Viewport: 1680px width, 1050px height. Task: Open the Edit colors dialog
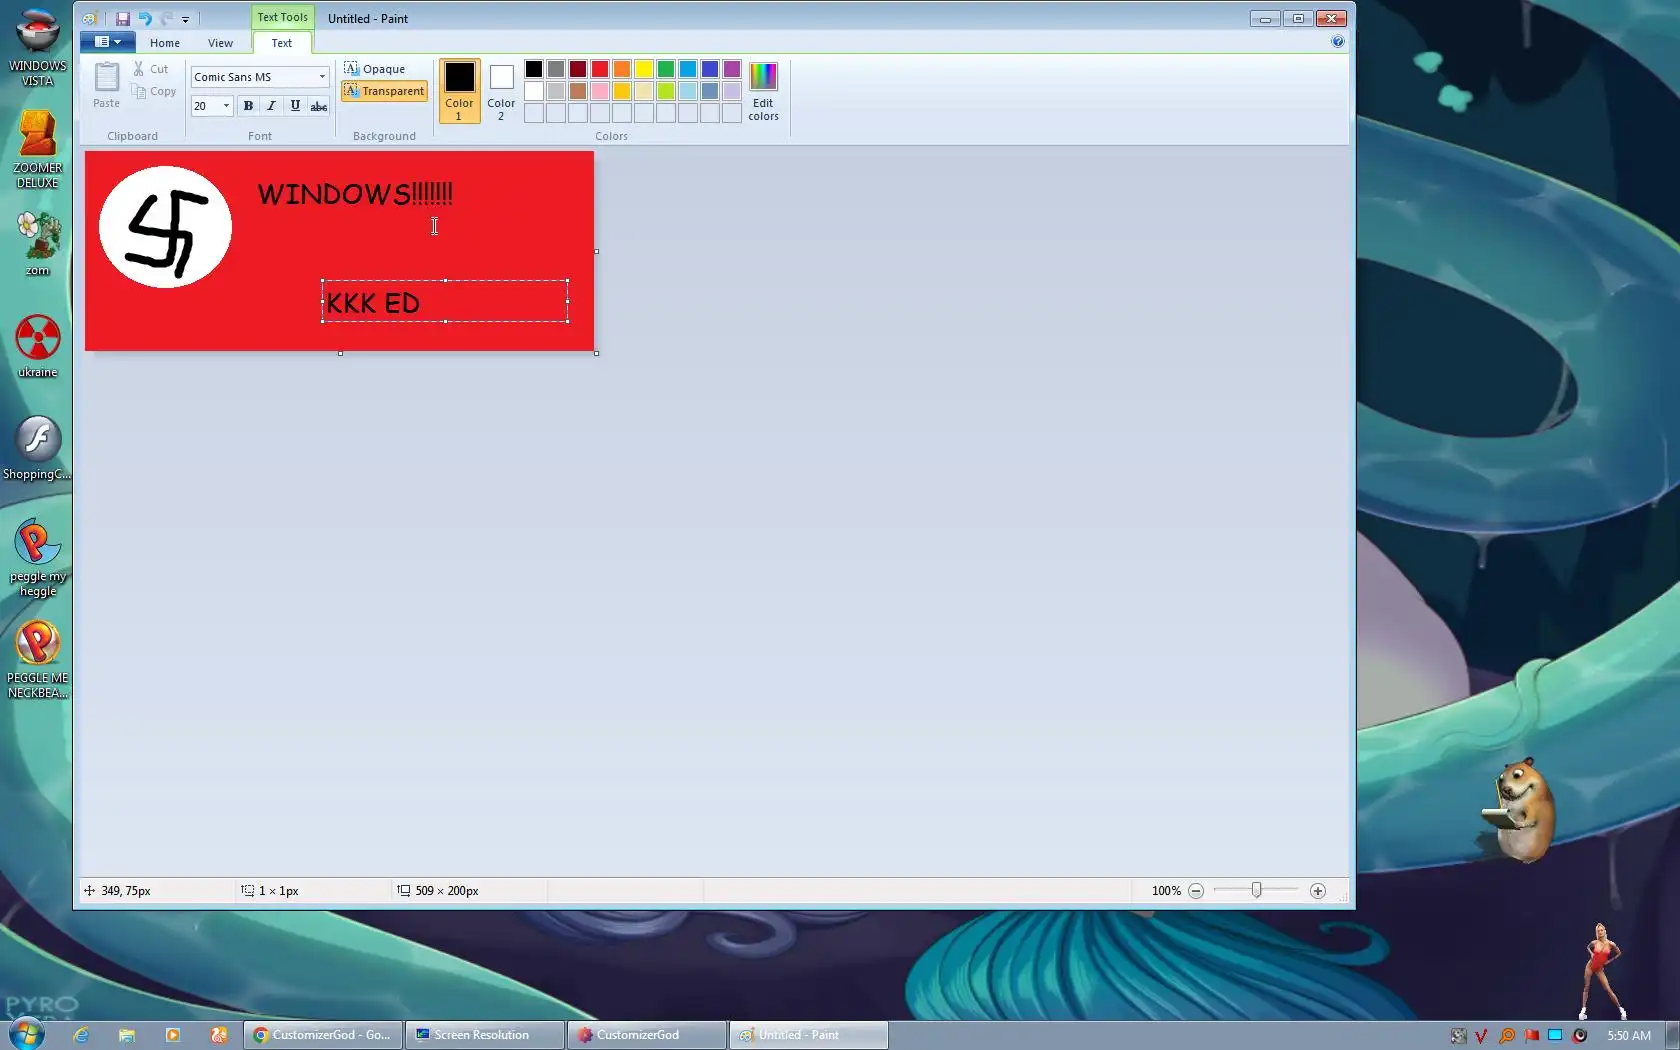tap(763, 91)
